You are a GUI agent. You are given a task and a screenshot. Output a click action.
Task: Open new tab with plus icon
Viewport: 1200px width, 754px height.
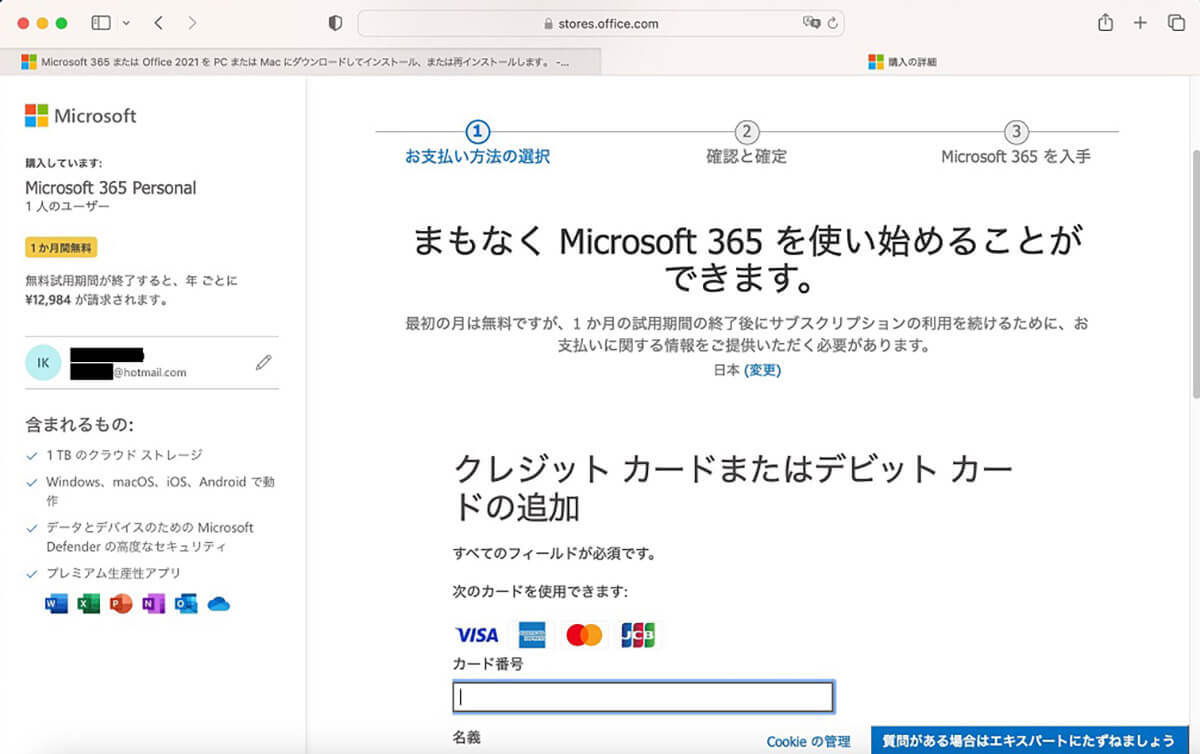(1140, 22)
